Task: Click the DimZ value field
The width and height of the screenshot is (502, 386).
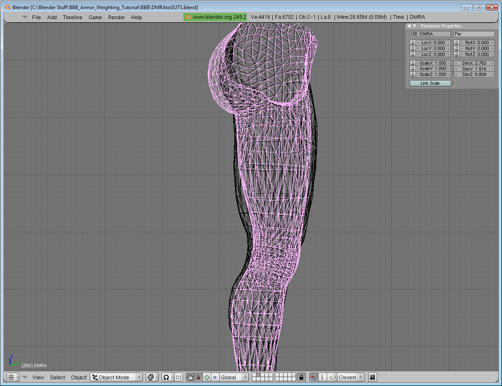Action: coord(474,74)
